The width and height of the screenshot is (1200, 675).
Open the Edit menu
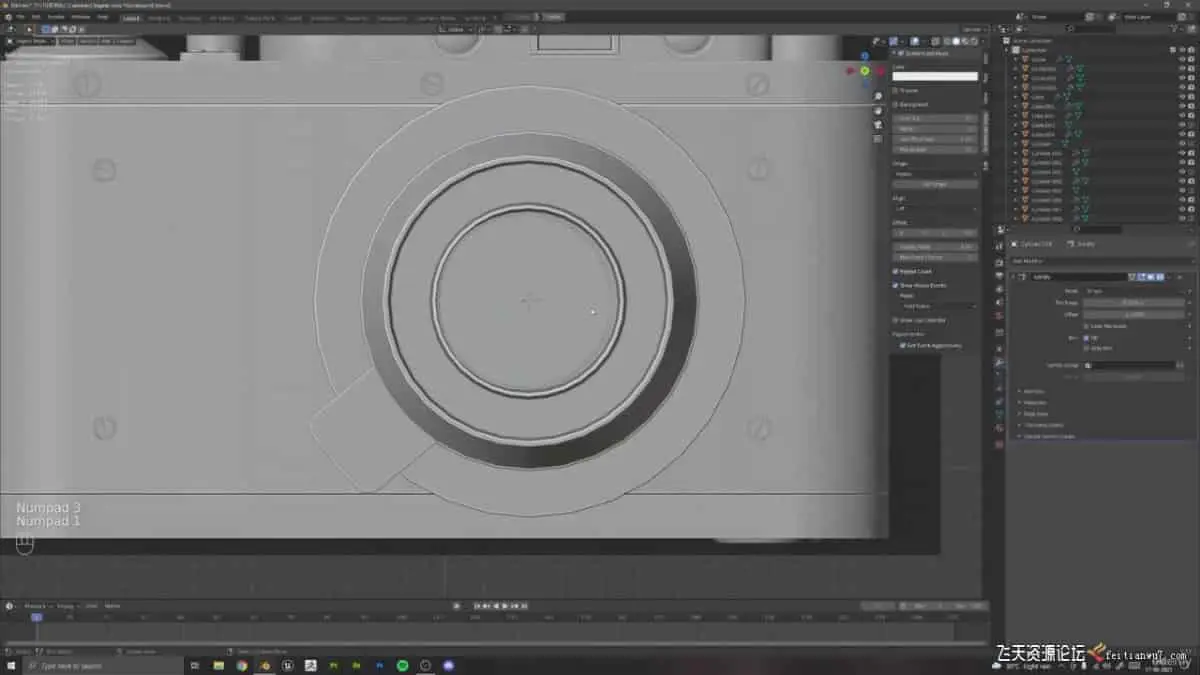point(36,17)
